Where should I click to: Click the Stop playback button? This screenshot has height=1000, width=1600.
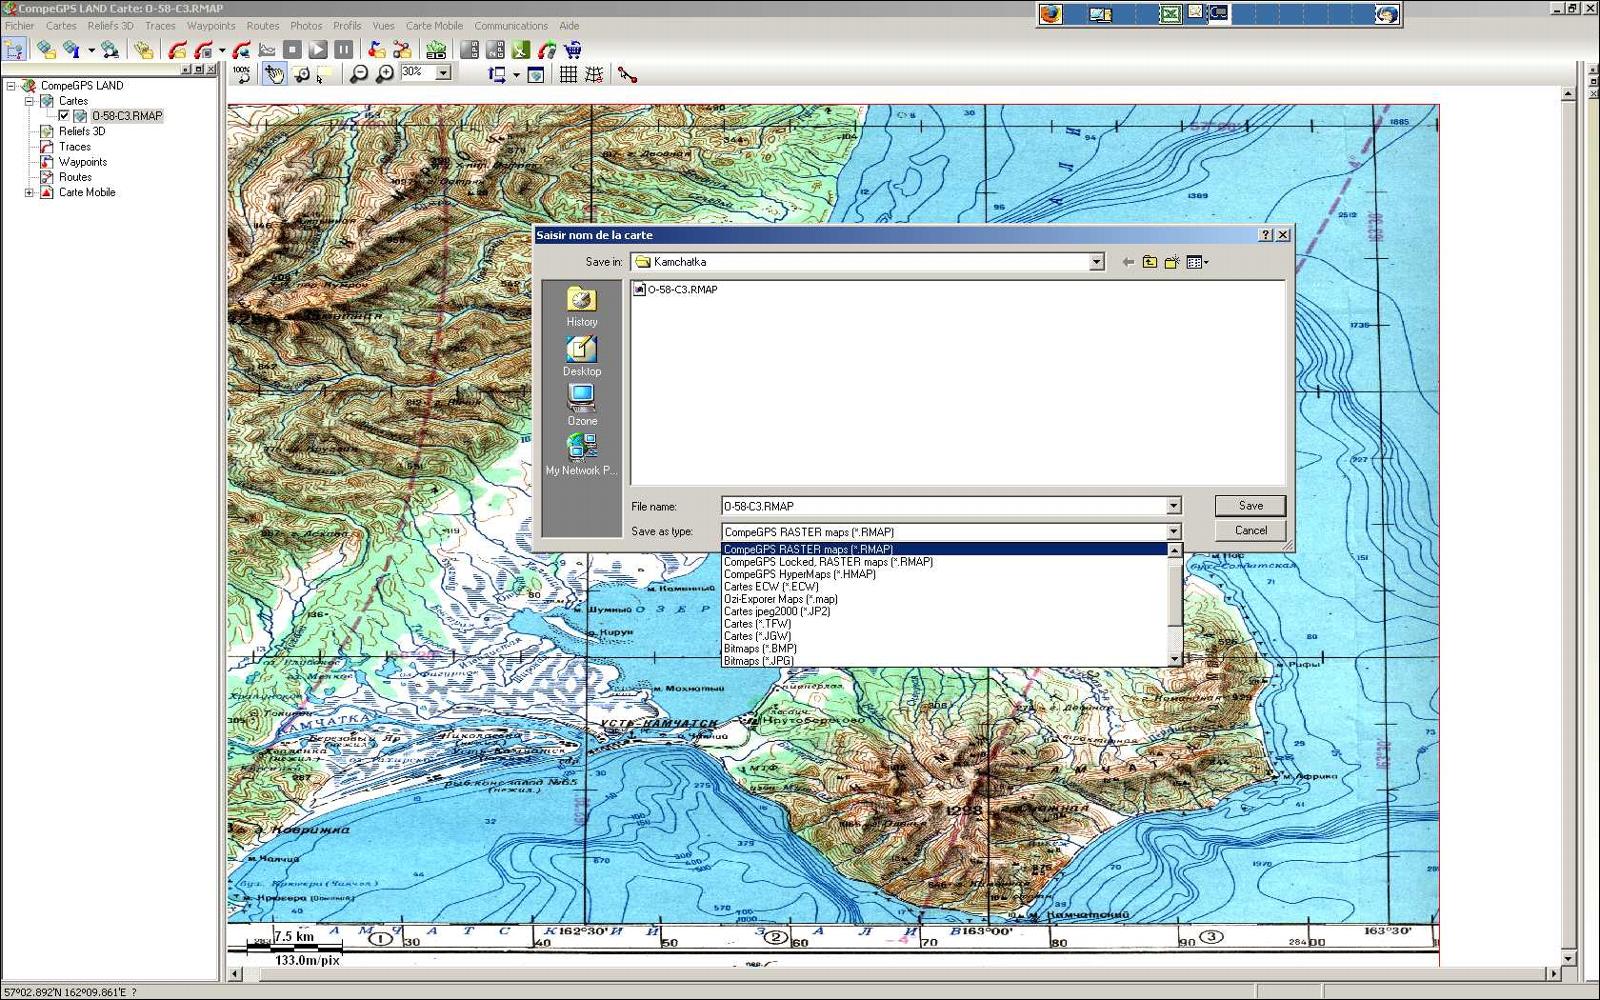(x=292, y=49)
